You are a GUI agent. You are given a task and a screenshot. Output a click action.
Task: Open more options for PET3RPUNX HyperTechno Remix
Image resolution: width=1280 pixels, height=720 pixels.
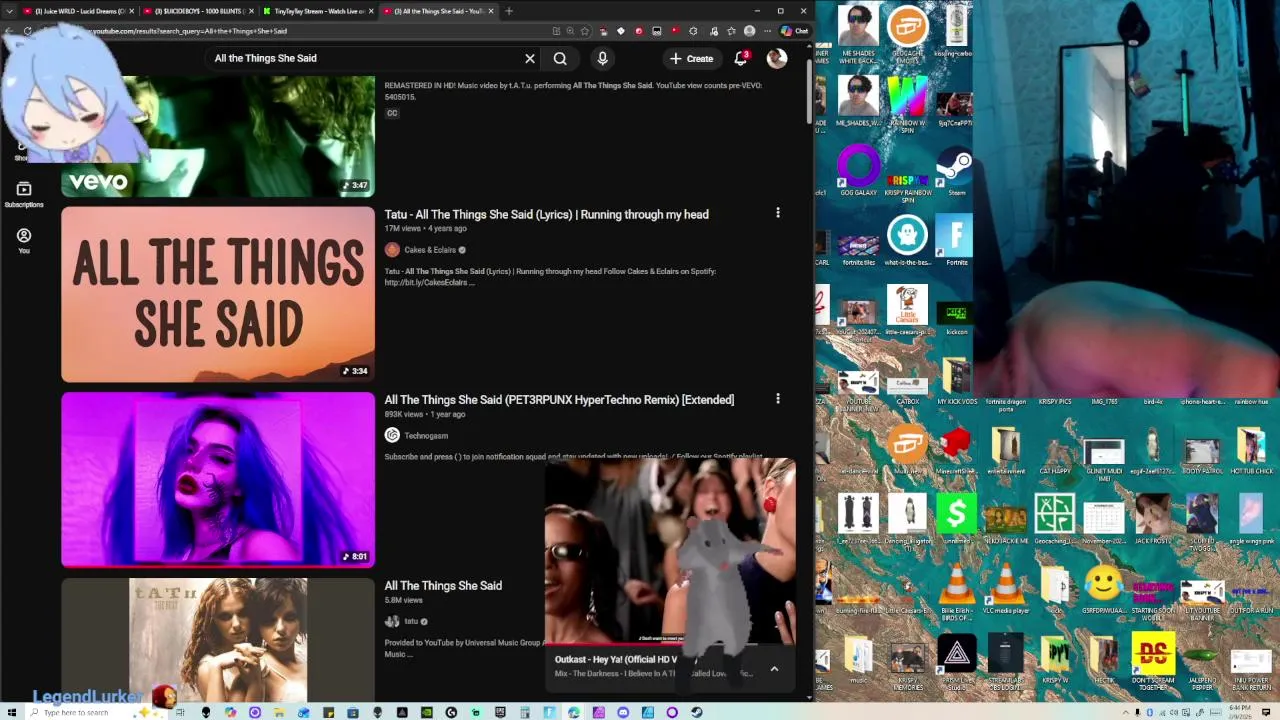[777, 398]
